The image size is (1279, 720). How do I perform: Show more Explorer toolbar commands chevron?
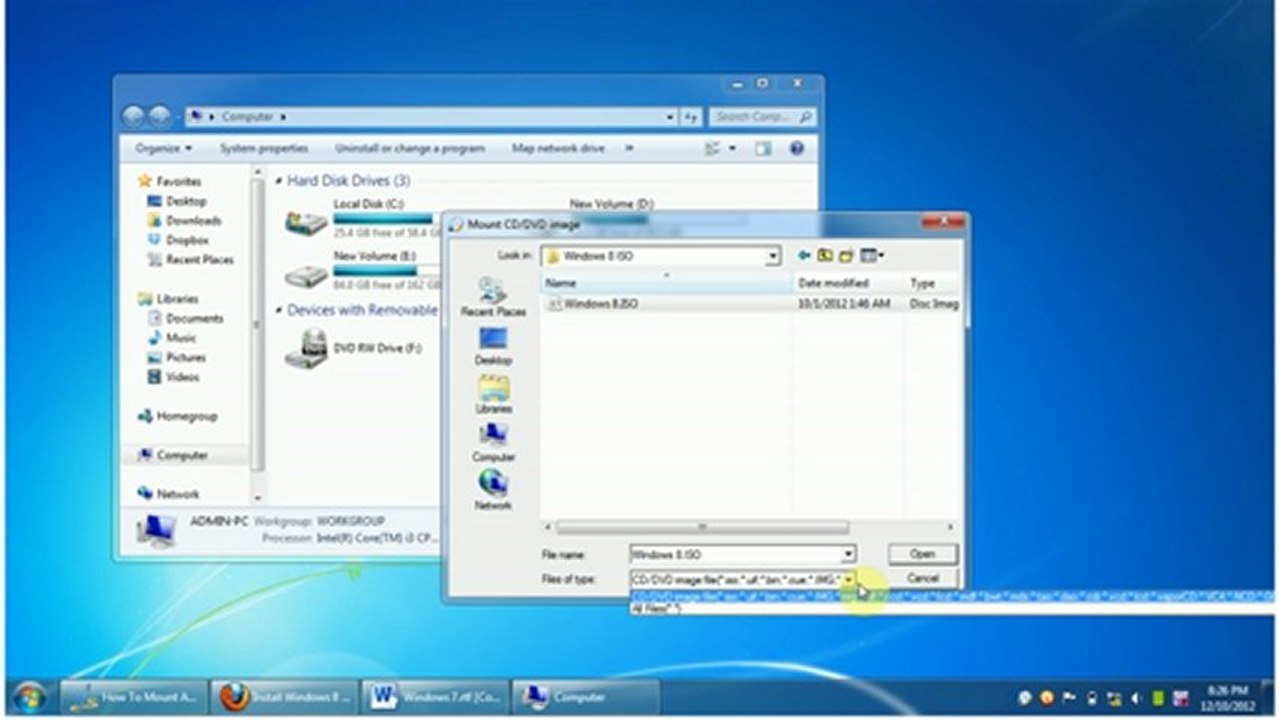point(629,148)
